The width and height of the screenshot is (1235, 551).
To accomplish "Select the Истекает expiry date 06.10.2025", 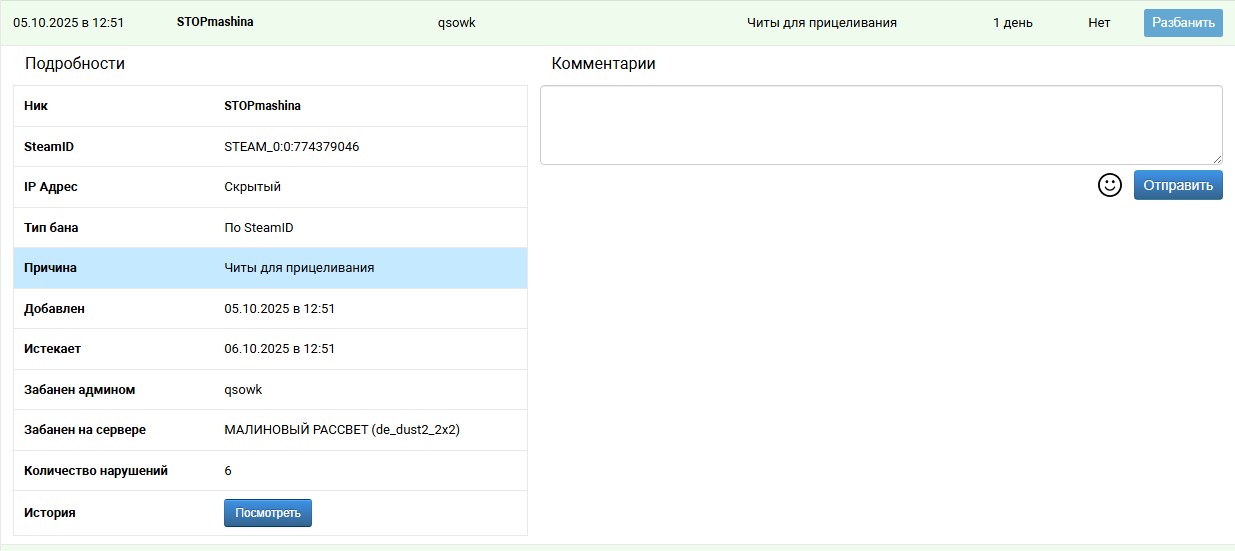I will pyautogui.click(x=279, y=349).
